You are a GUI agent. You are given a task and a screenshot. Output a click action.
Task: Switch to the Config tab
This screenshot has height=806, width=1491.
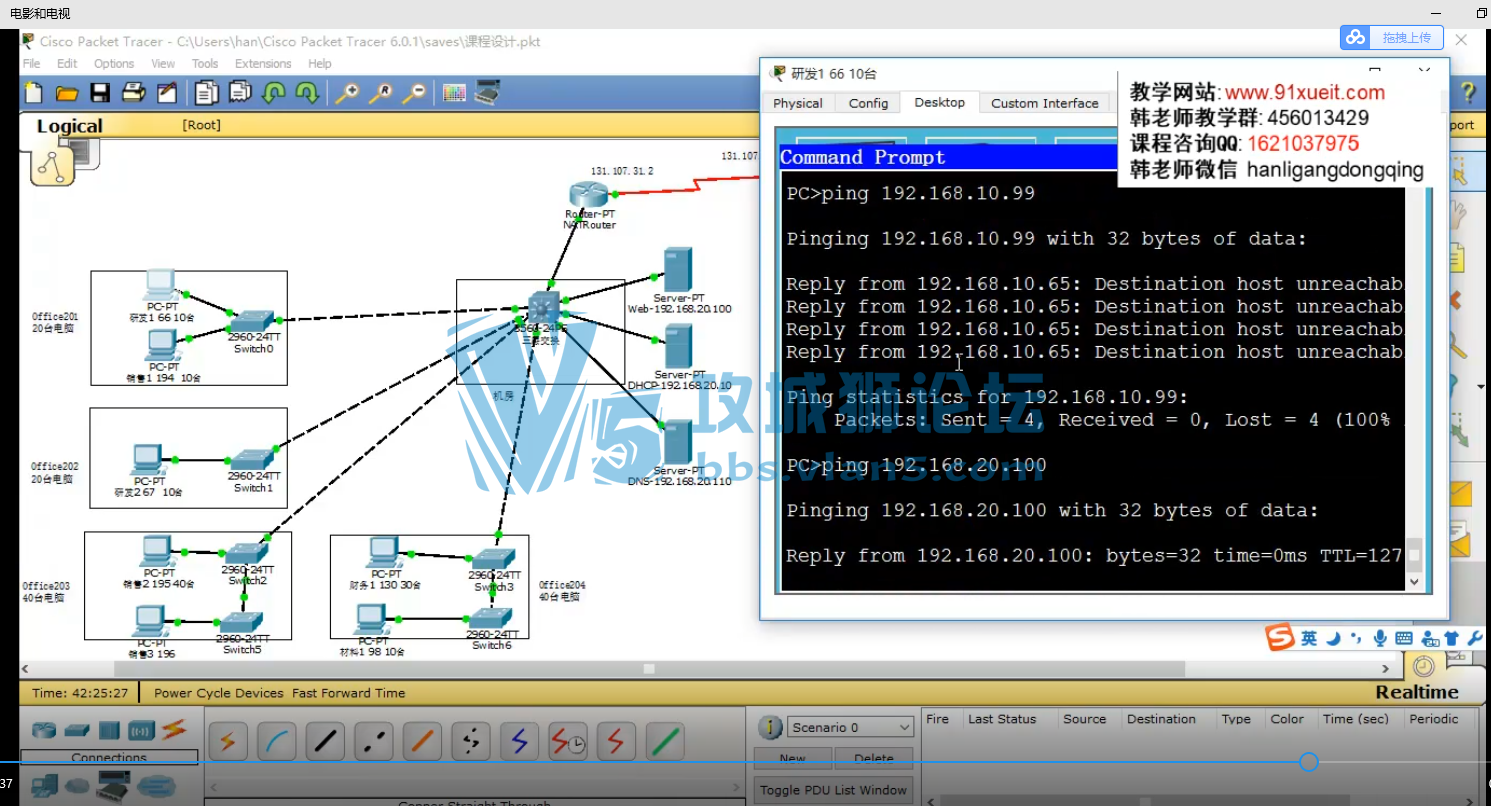tap(868, 103)
